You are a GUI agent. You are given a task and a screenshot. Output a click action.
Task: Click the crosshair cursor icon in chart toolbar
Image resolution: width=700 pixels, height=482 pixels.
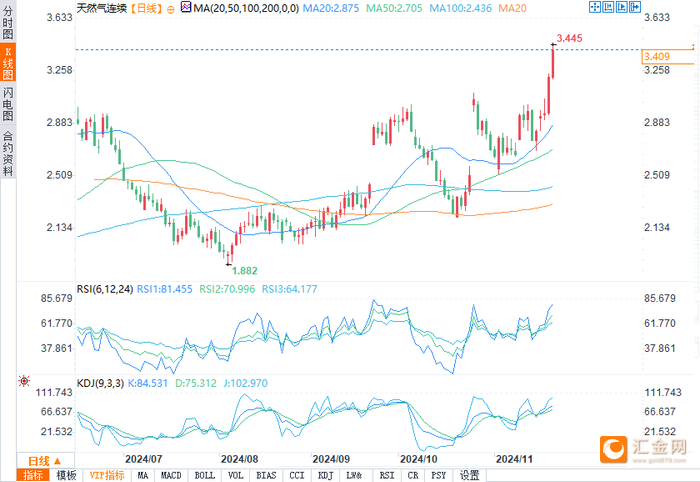(x=595, y=7)
